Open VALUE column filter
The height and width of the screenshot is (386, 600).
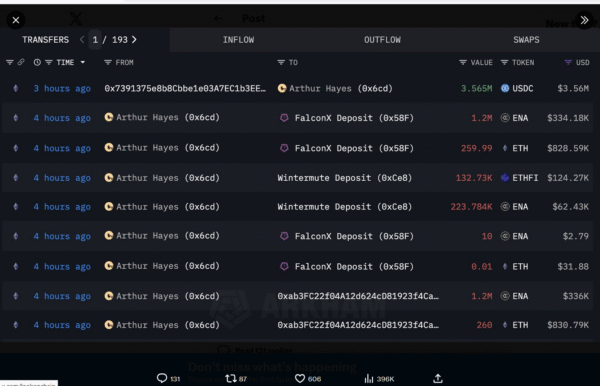463,62
